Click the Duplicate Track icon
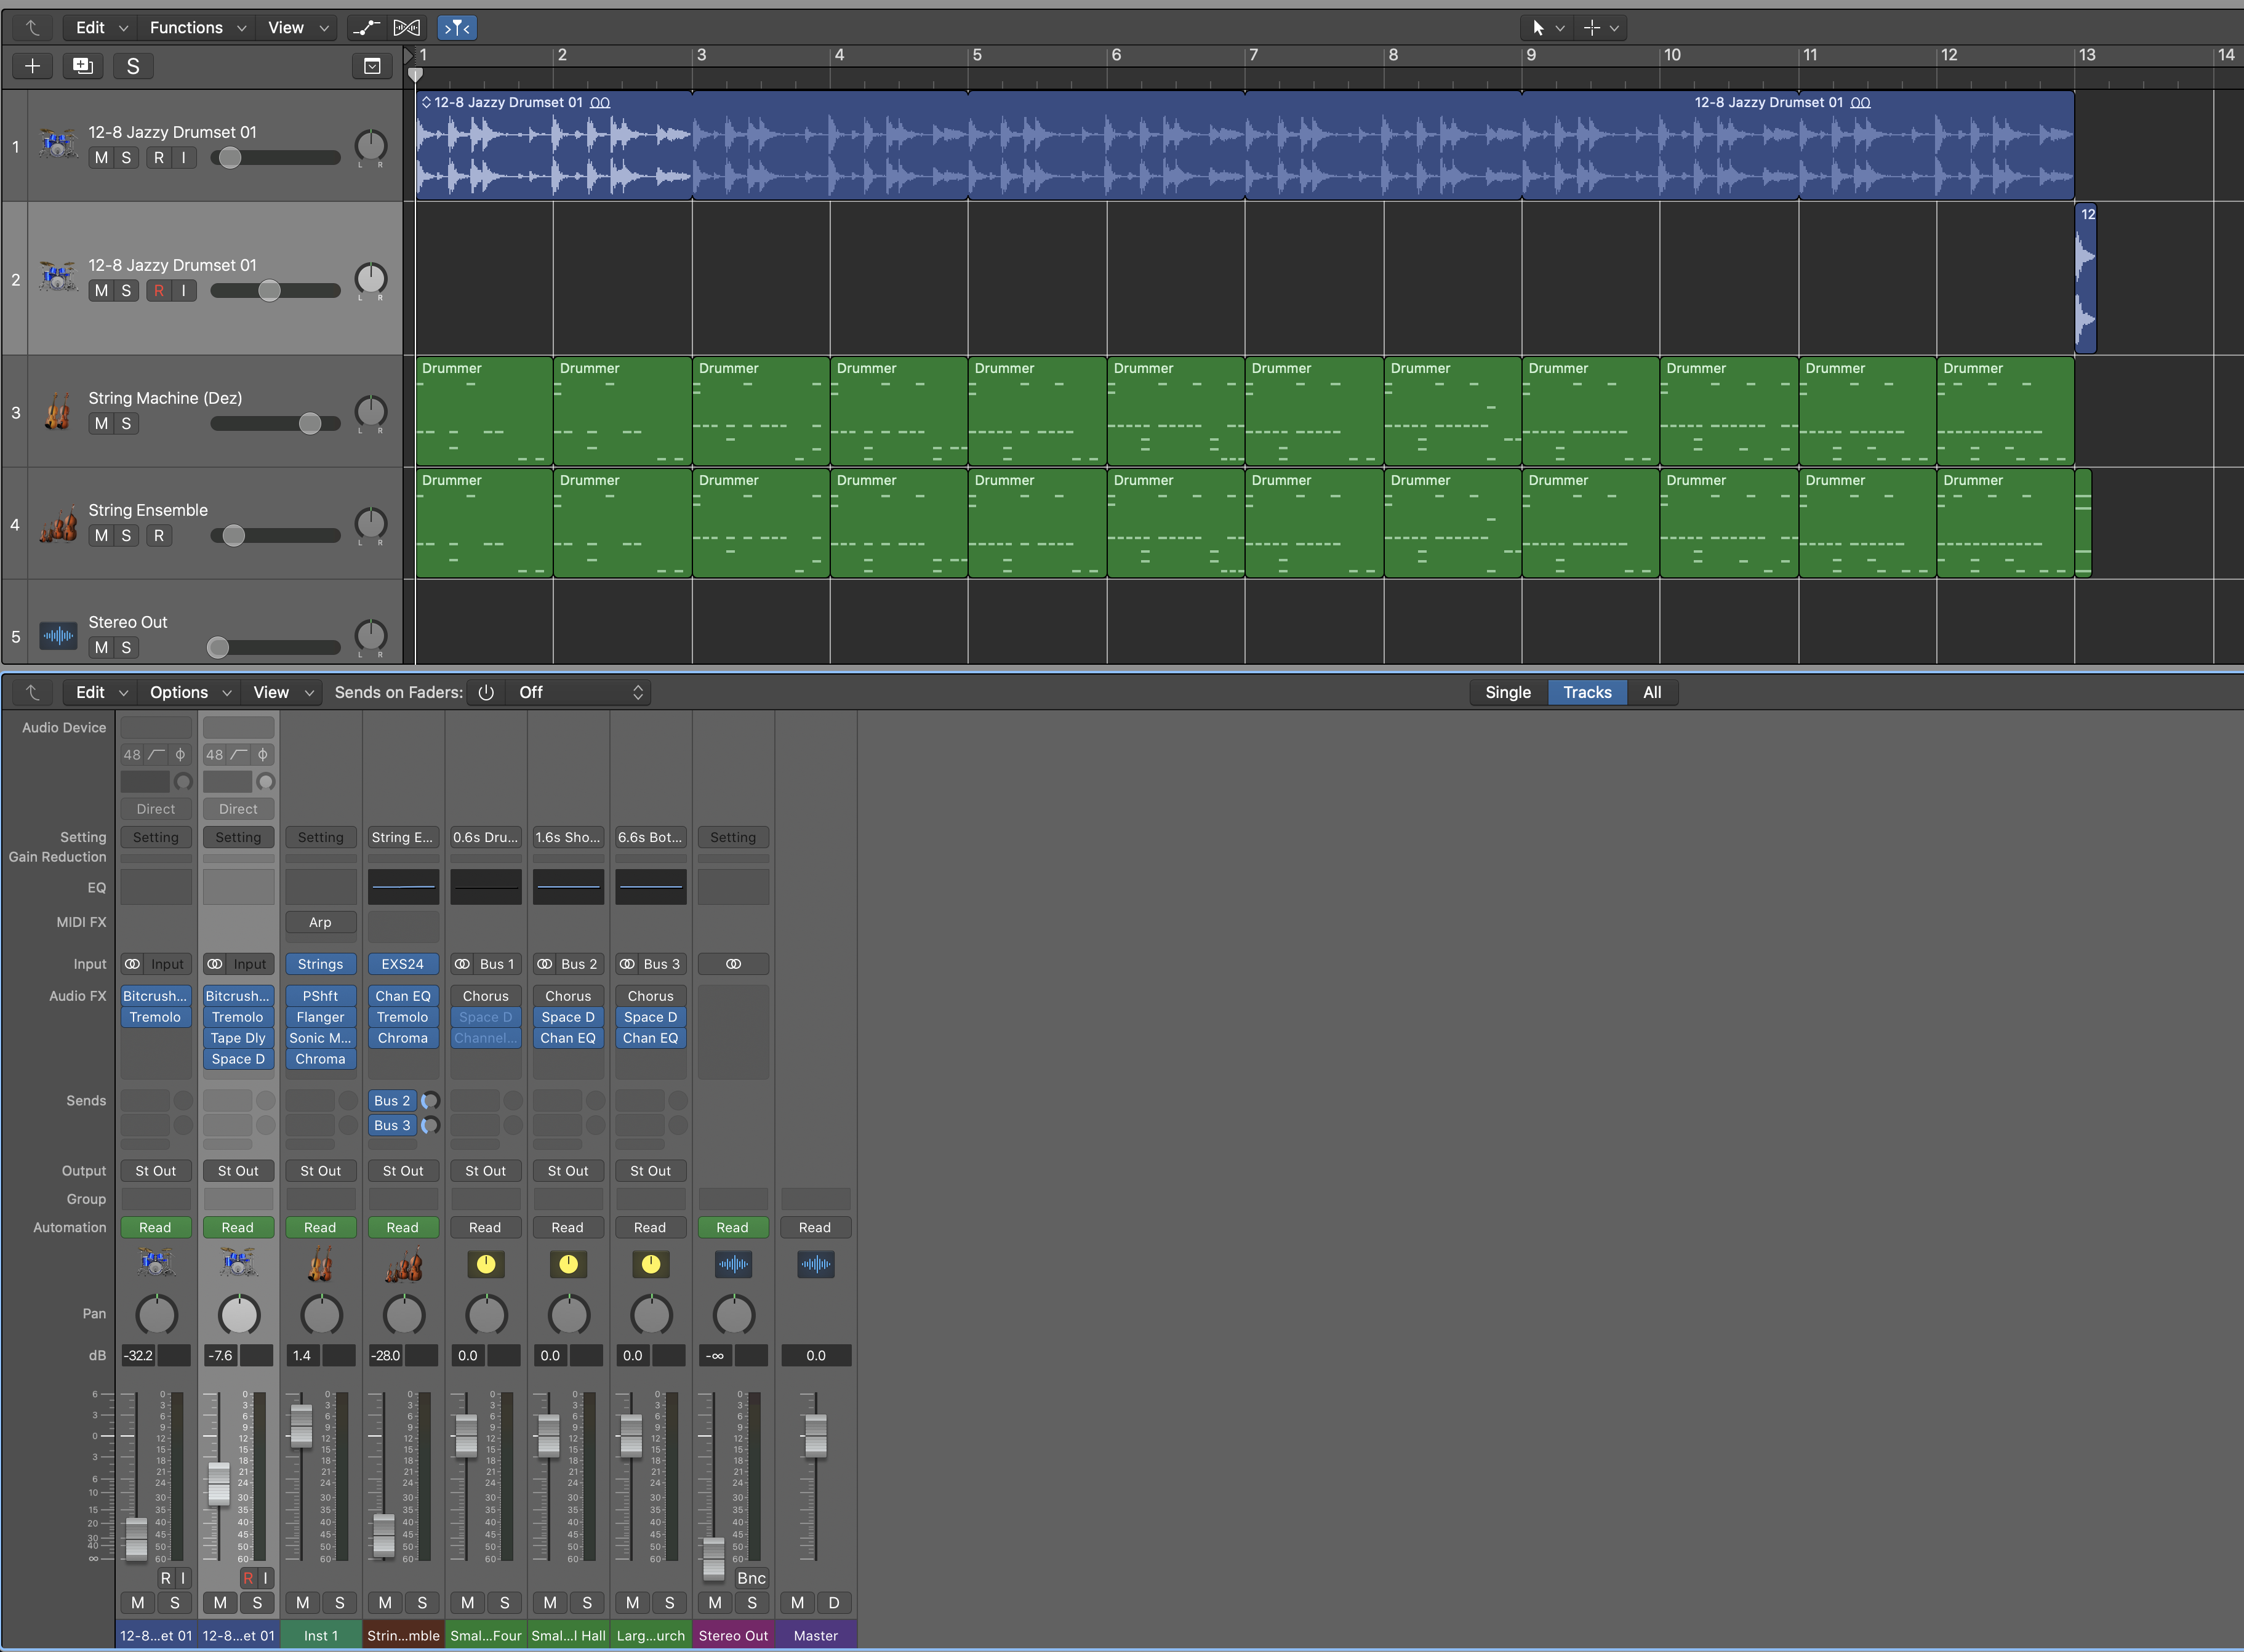This screenshot has height=1652, width=2244. 83,66
